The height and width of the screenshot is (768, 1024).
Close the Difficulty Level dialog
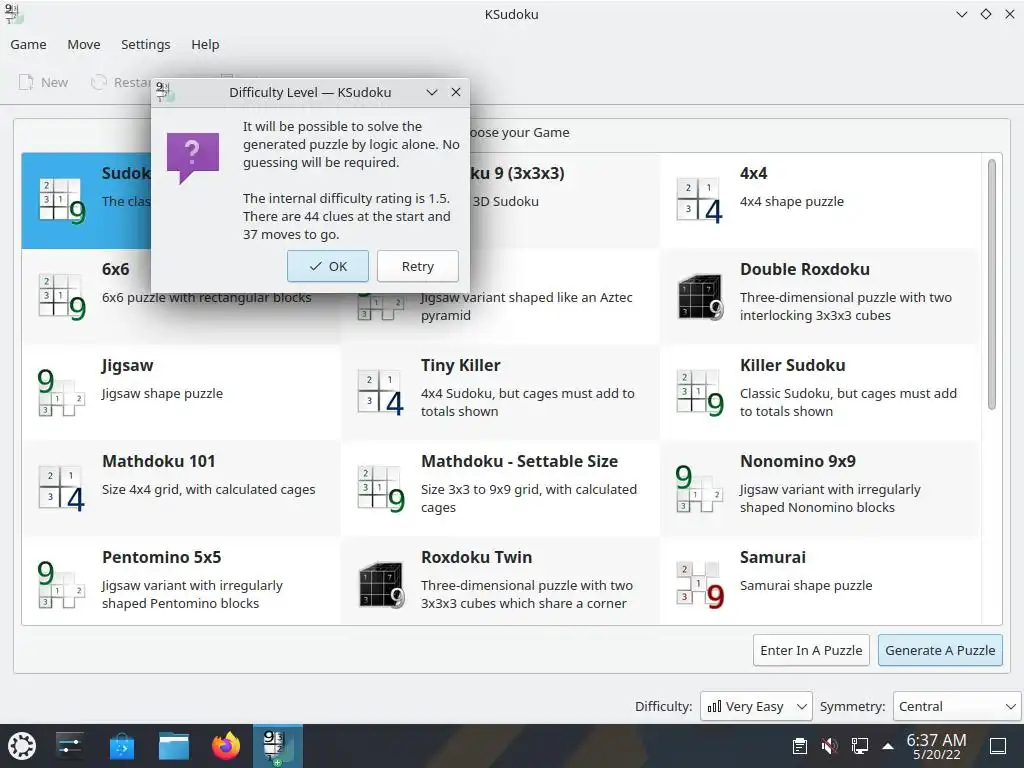tap(456, 93)
